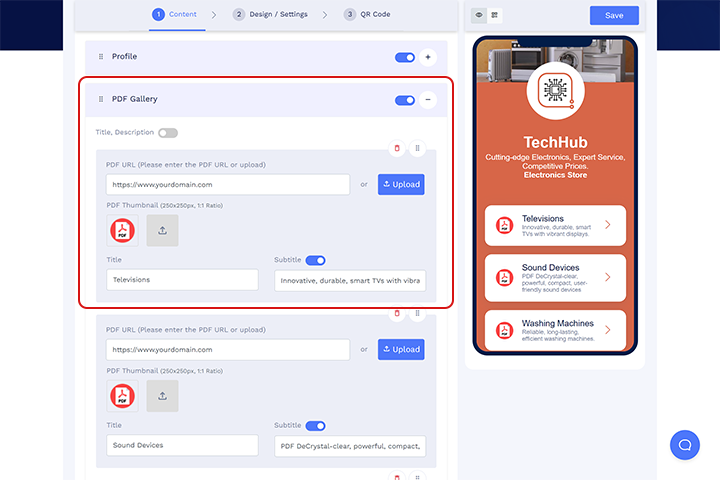Click the drag handle next to PDF Gallery
This screenshot has width=720, height=480.
pyautogui.click(x=101, y=100)
